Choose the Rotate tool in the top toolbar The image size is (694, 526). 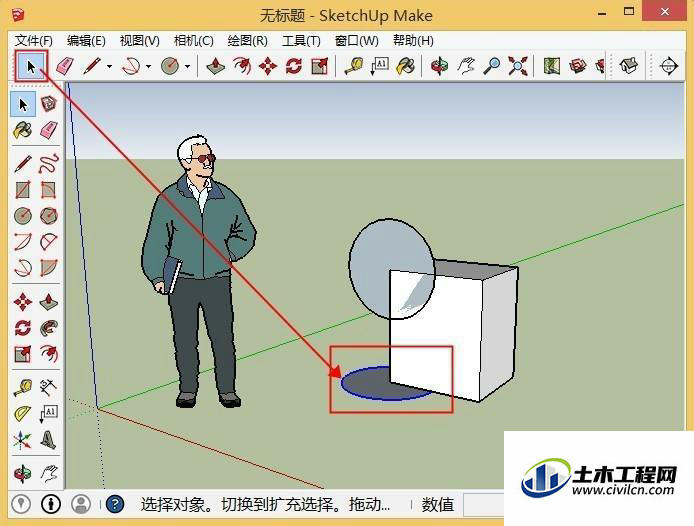[x=293, y=66]
